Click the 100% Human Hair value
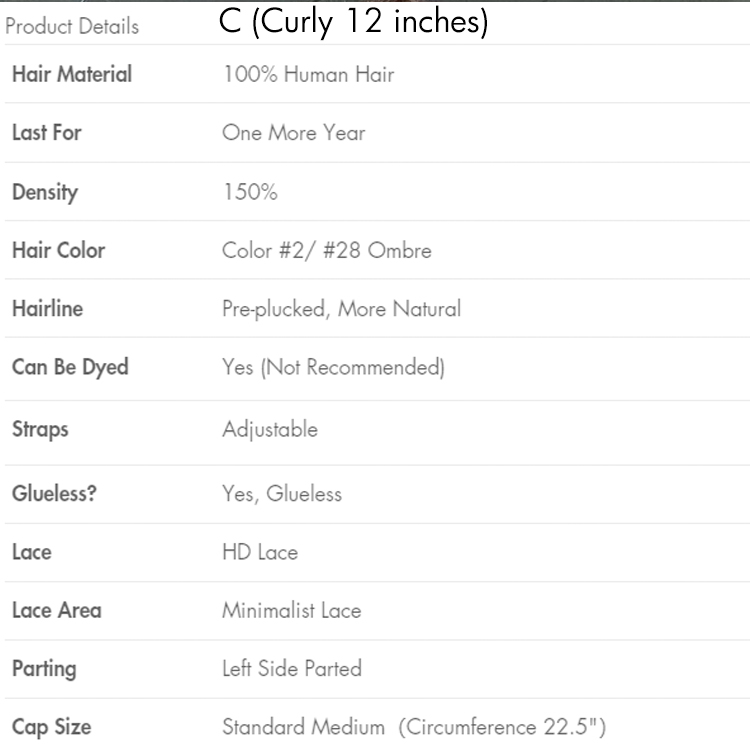This screenshot has height=750, width=750. click(308, 74)
